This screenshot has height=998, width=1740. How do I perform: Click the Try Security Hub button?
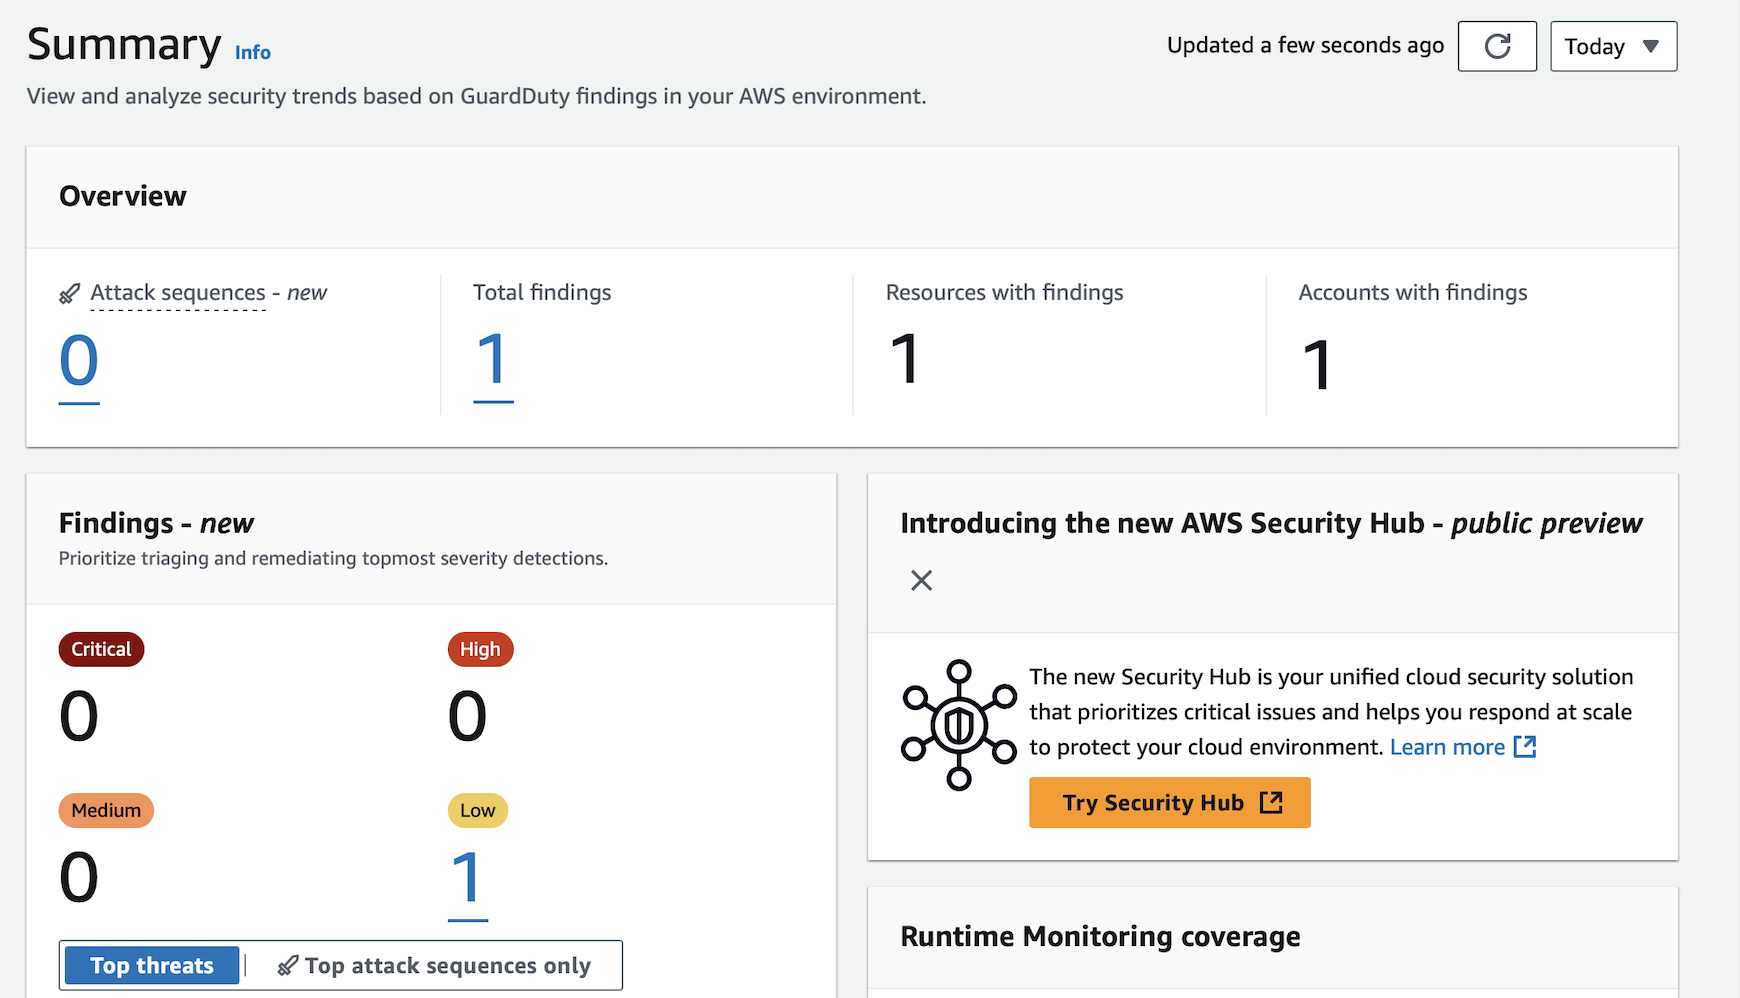(1169, 803)
